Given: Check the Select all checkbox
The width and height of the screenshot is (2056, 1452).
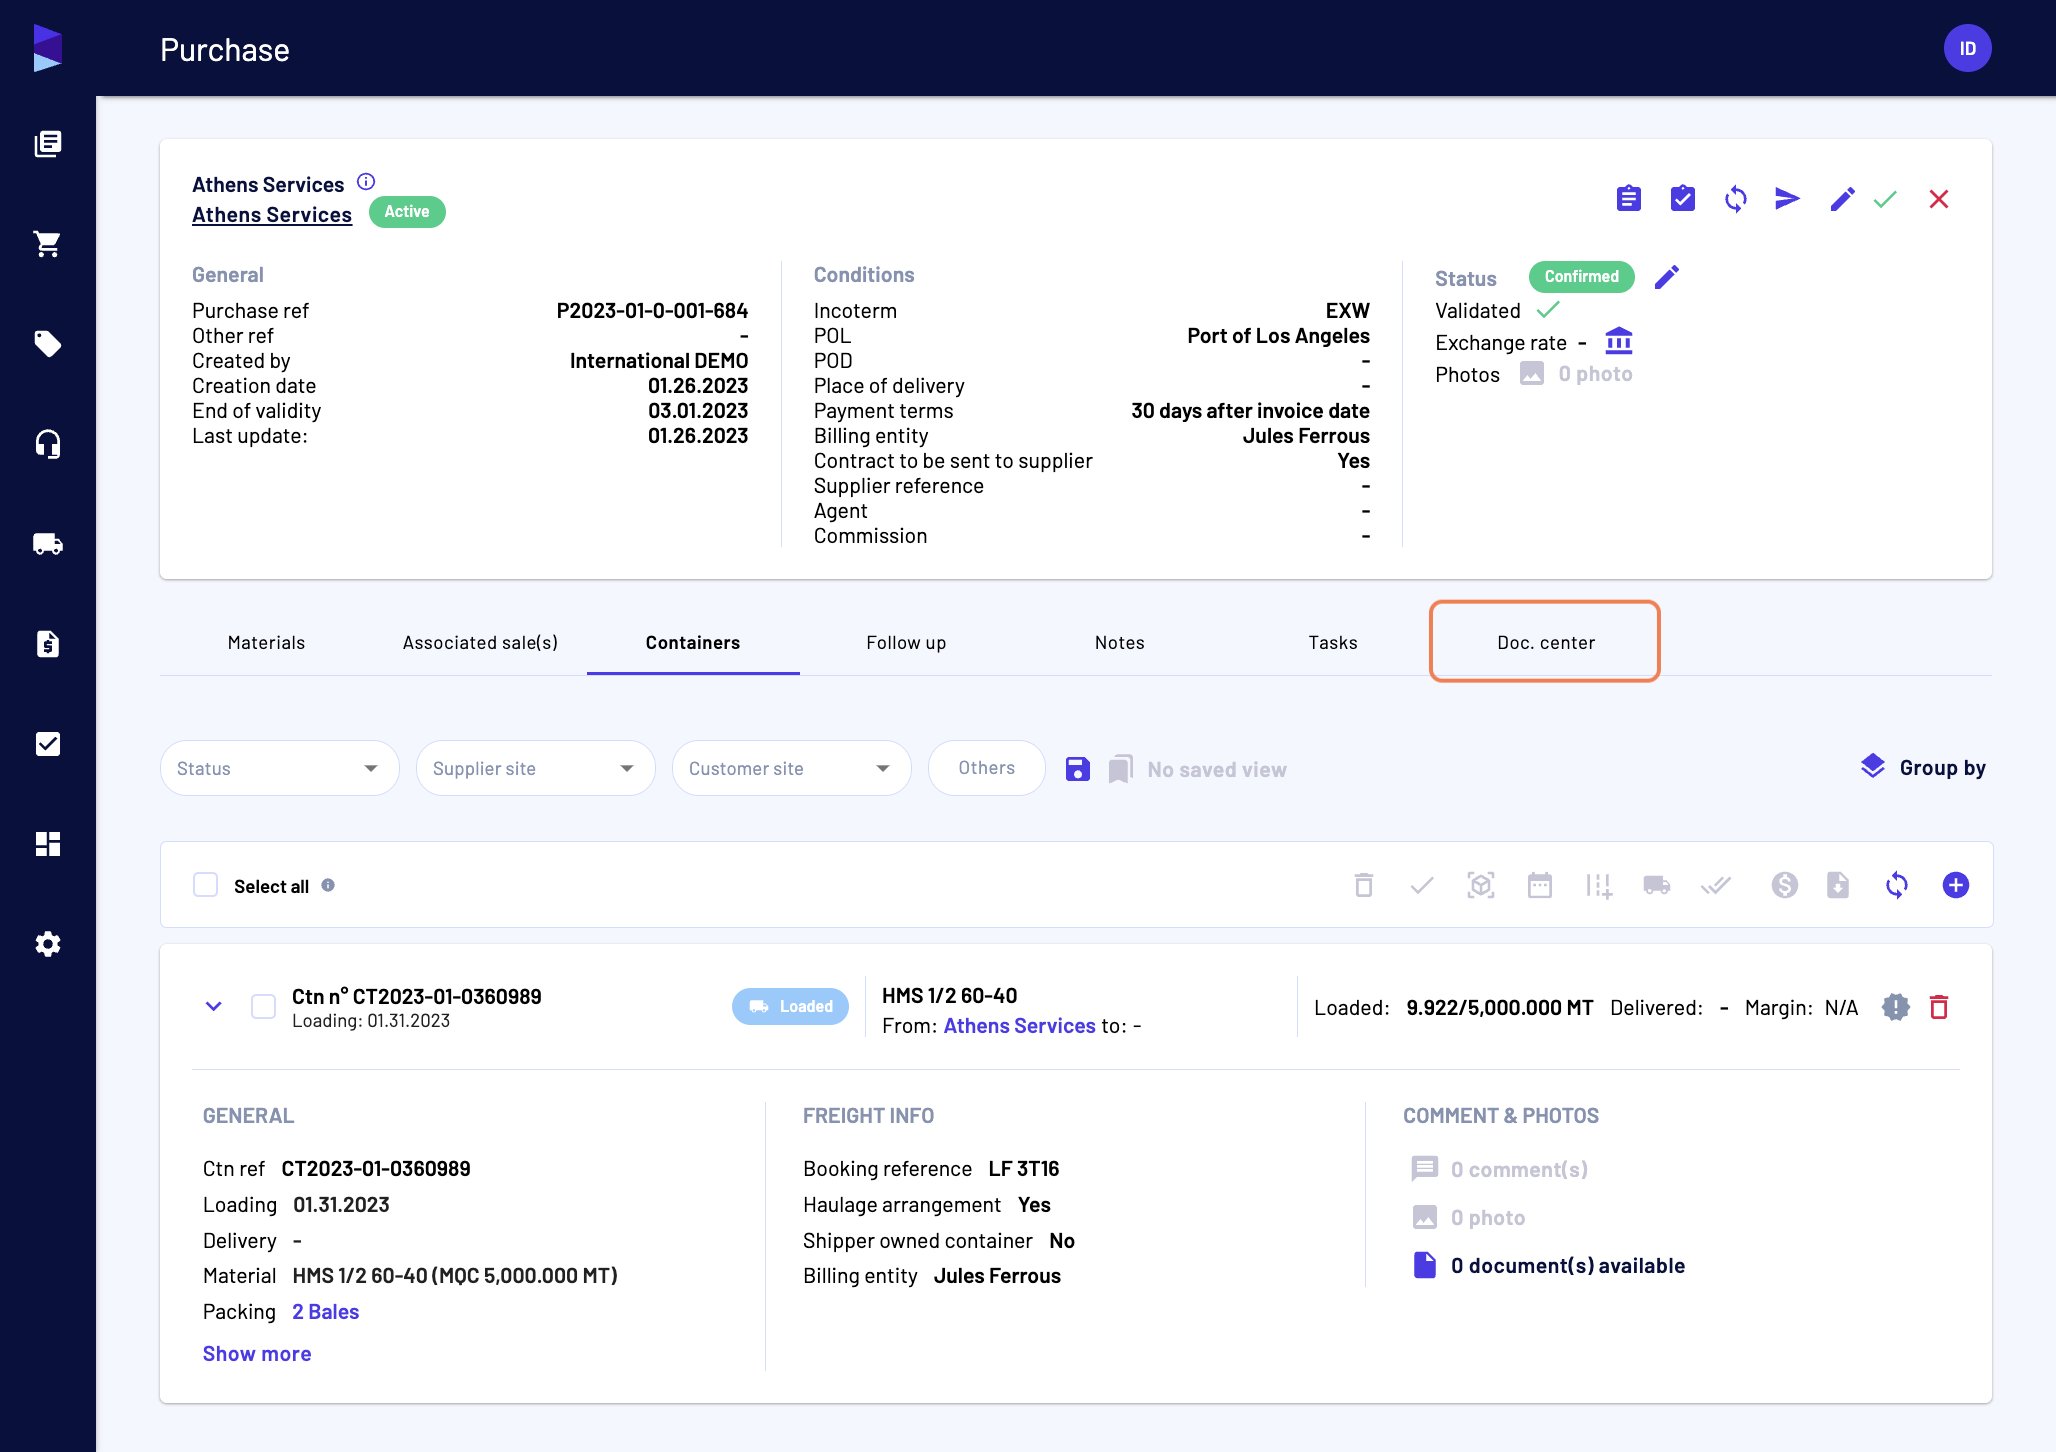Looking at the screenshot, I should pyautogui.click(x=205, y=885).
